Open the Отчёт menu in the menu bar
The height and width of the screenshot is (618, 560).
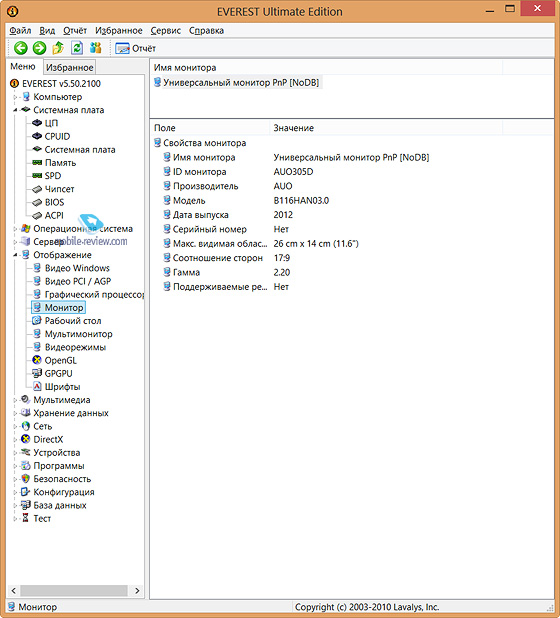click(75, 31)
